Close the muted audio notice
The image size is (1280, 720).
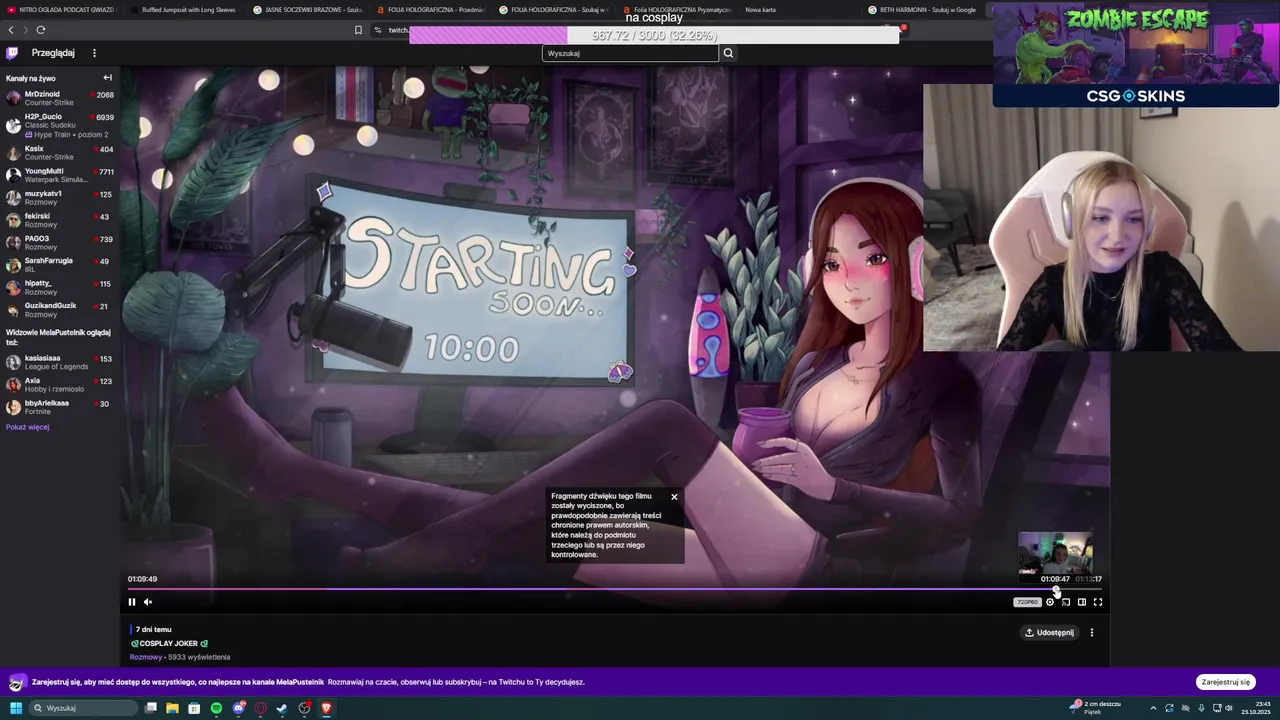(674, 497)
